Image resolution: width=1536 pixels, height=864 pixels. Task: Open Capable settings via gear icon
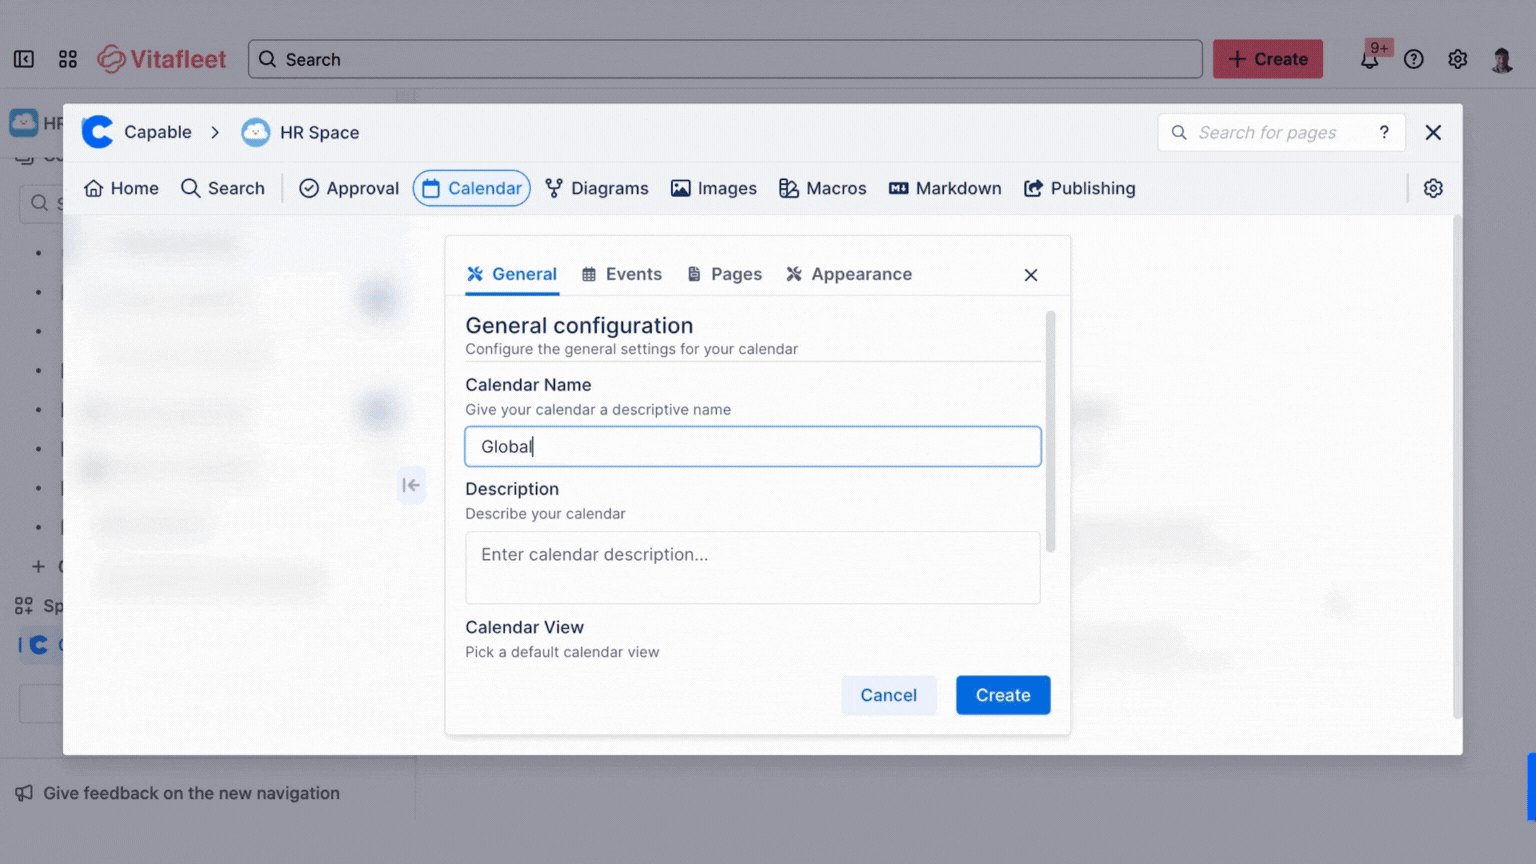pyautogui.click(x=1433, y=188)
